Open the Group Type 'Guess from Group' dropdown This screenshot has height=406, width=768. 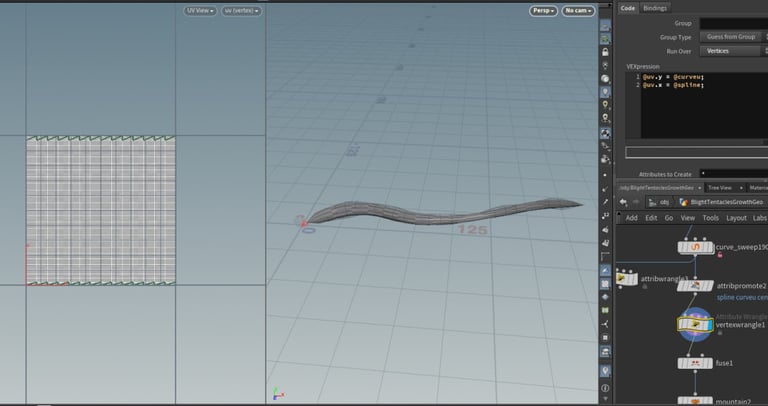[734, 37]
